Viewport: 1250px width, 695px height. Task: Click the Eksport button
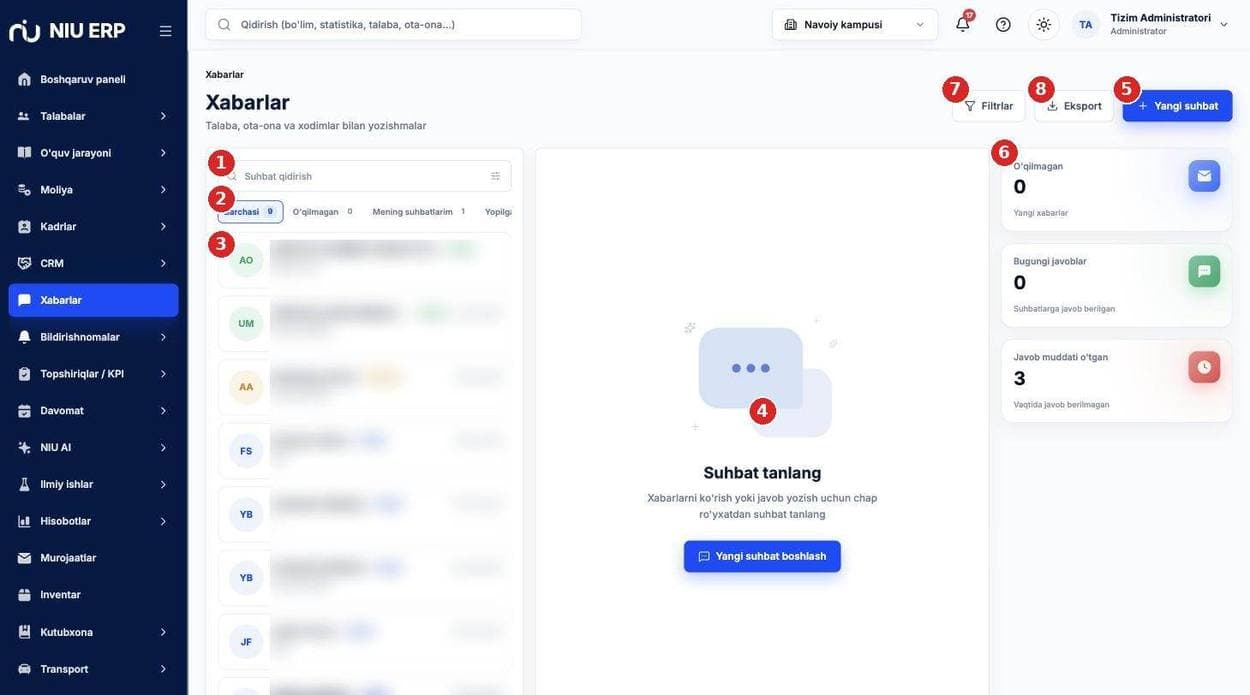pyautogui.click(x=1074, y=106)
